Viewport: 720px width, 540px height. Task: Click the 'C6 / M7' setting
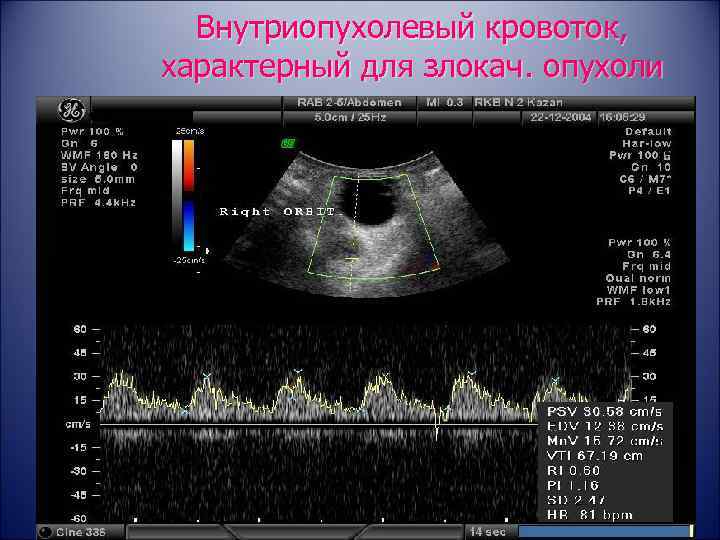pos(645,179)
